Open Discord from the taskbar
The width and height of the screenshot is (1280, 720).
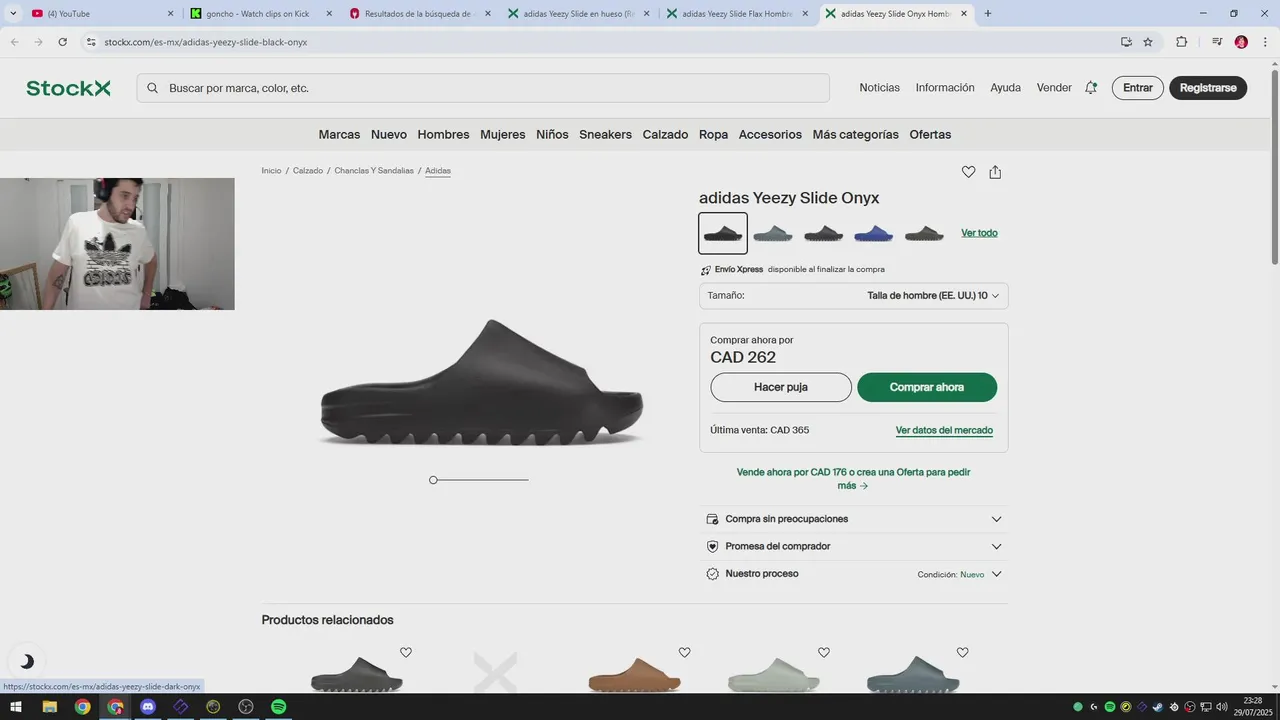(148, 707)
